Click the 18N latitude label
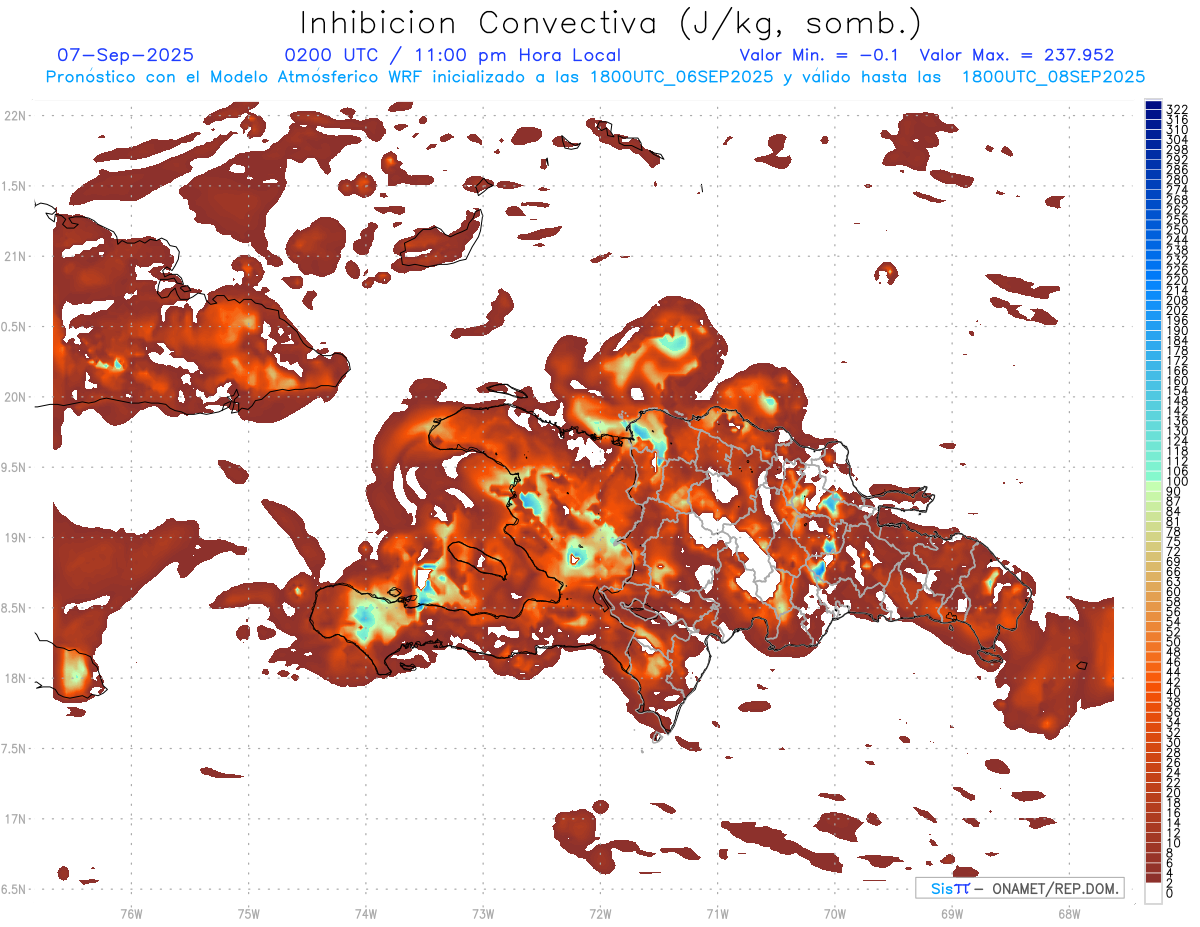This screenshot has width=1200, height=927. pyautogui.click(x=14, y=678)
